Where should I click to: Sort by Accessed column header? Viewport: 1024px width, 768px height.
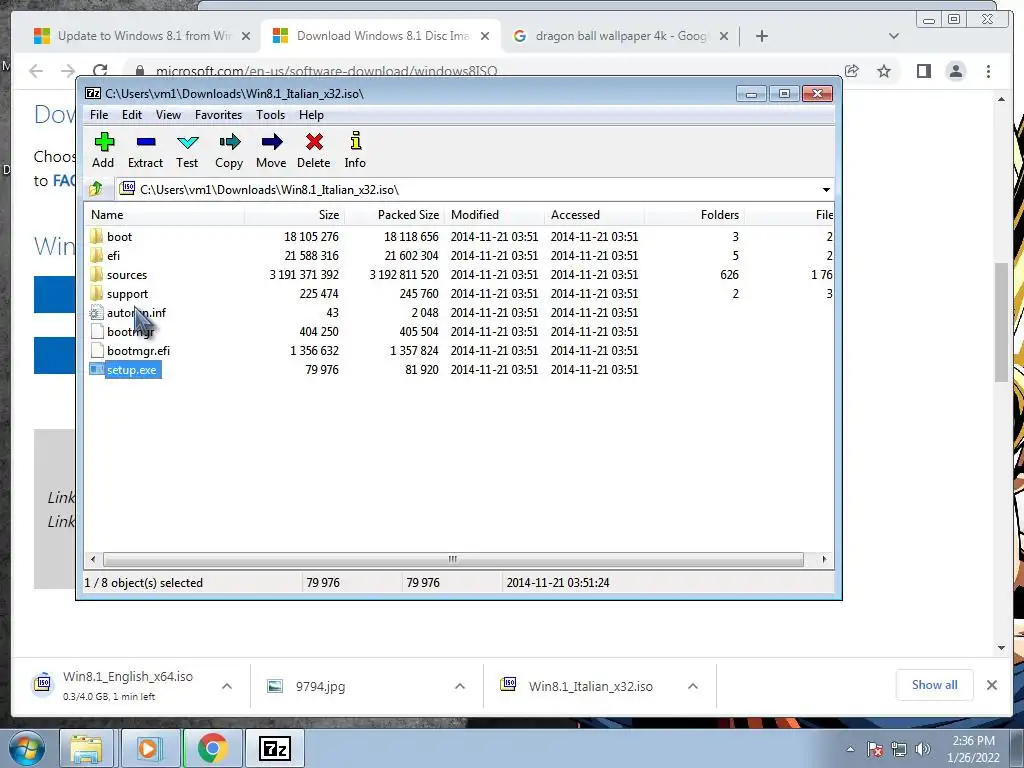[x=594, y=215]
